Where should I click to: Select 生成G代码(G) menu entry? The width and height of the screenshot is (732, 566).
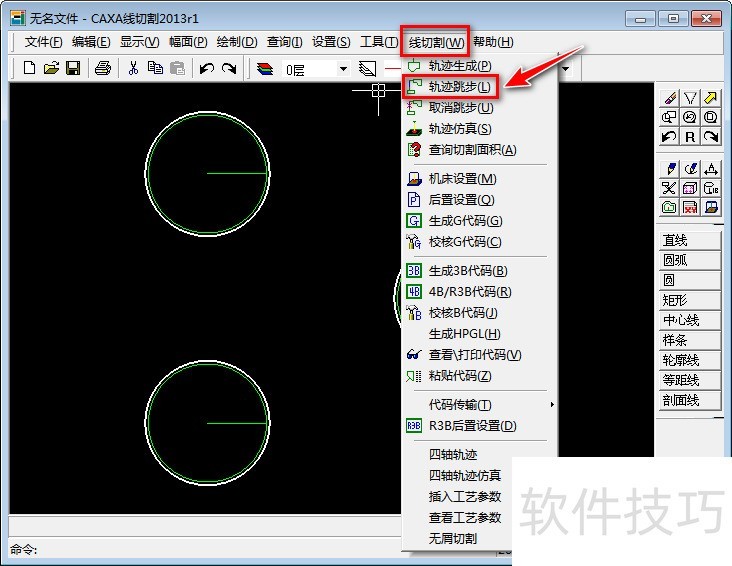[x=480, y=221]
